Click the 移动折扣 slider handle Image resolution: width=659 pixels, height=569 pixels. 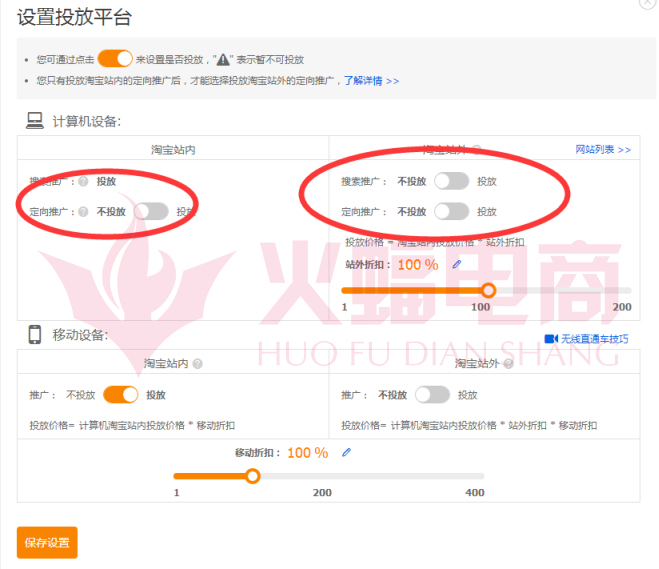pos(253,476)
